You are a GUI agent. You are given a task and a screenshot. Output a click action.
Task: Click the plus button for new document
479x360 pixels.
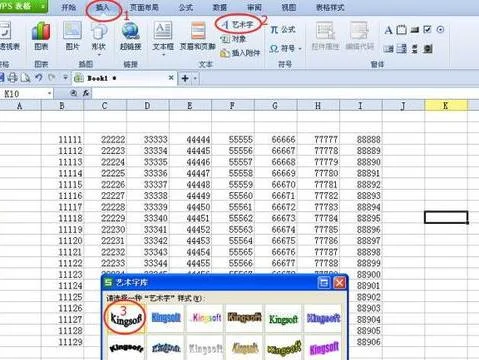click(x=185, y=79)
